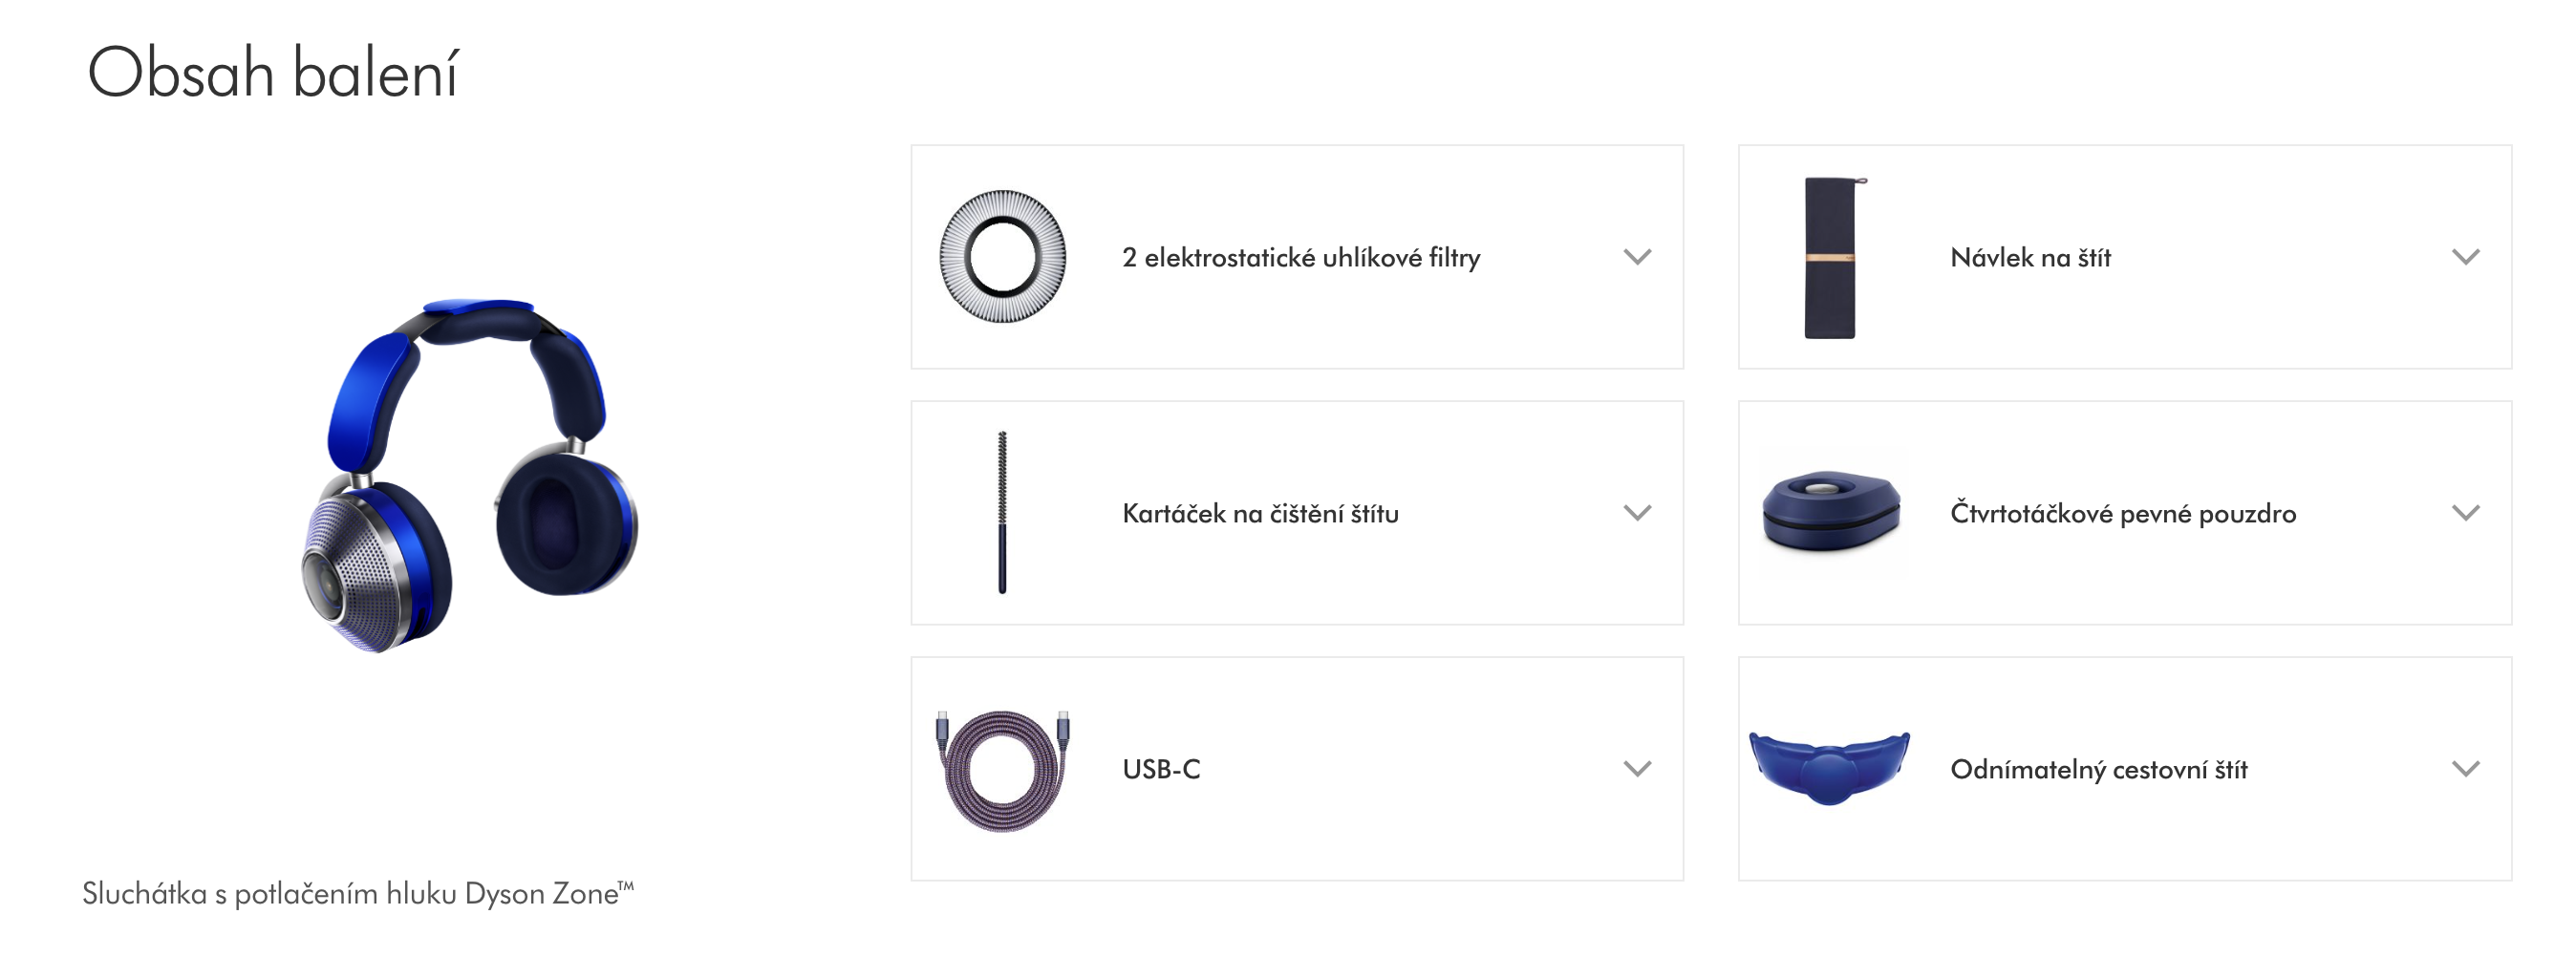
Task: Click the blue travel visor image
Action: 1829,768
